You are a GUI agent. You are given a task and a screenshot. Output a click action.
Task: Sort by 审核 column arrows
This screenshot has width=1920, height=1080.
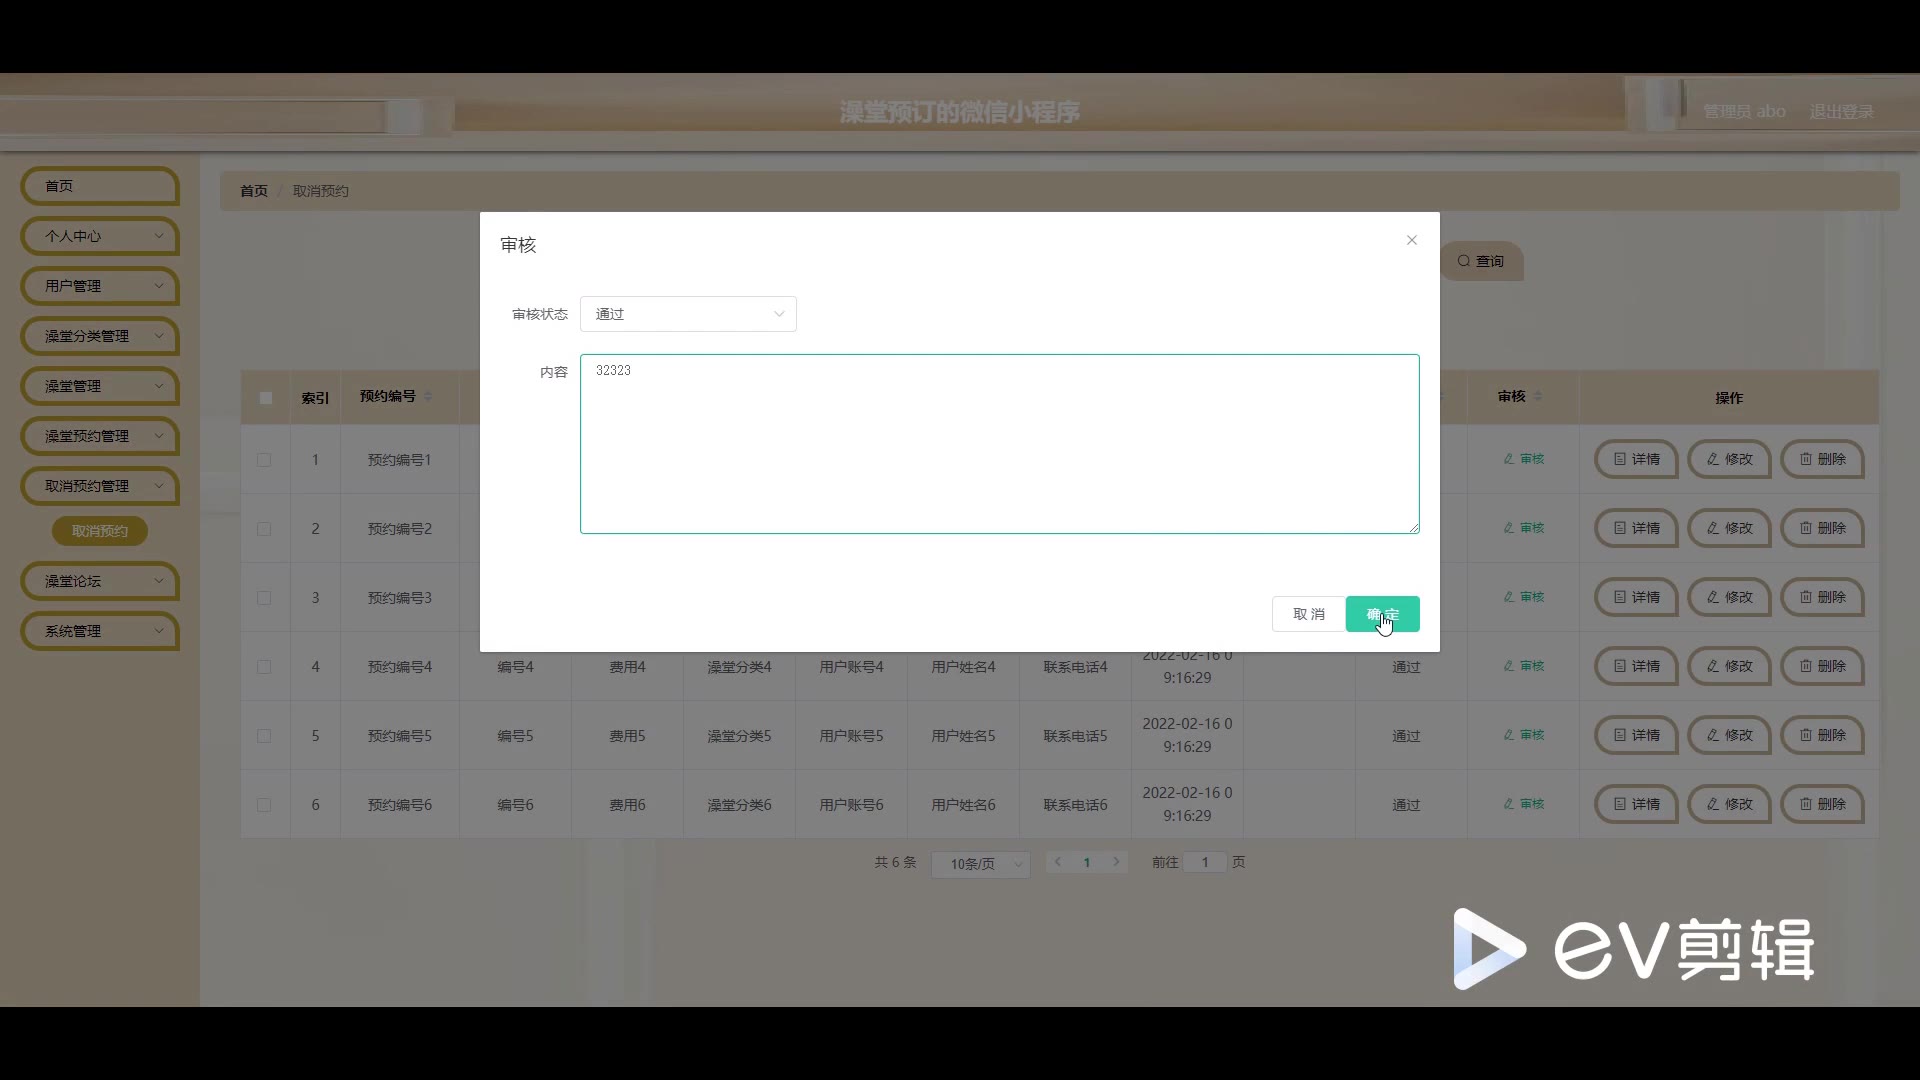point(1538,397)
